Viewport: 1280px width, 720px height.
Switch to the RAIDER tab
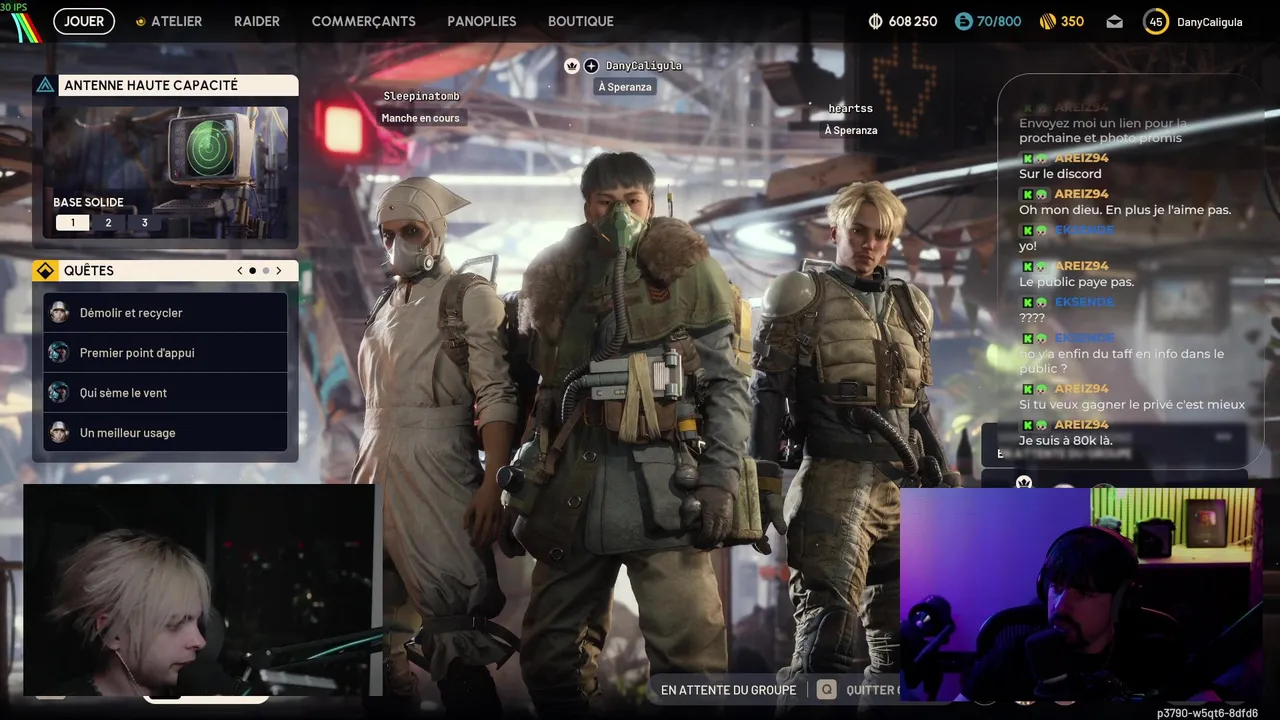[x=257, y=21]
